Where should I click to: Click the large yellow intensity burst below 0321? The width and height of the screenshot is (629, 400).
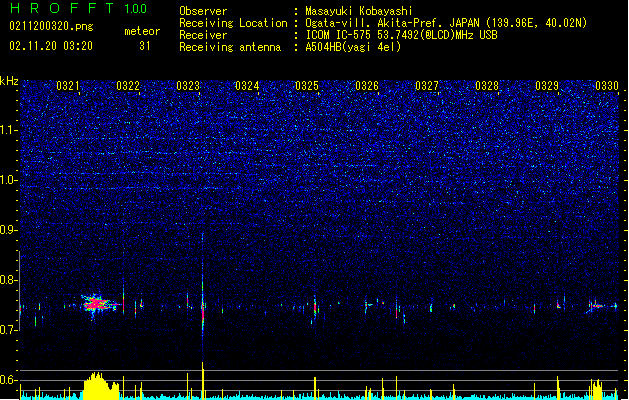pos(101,386)
